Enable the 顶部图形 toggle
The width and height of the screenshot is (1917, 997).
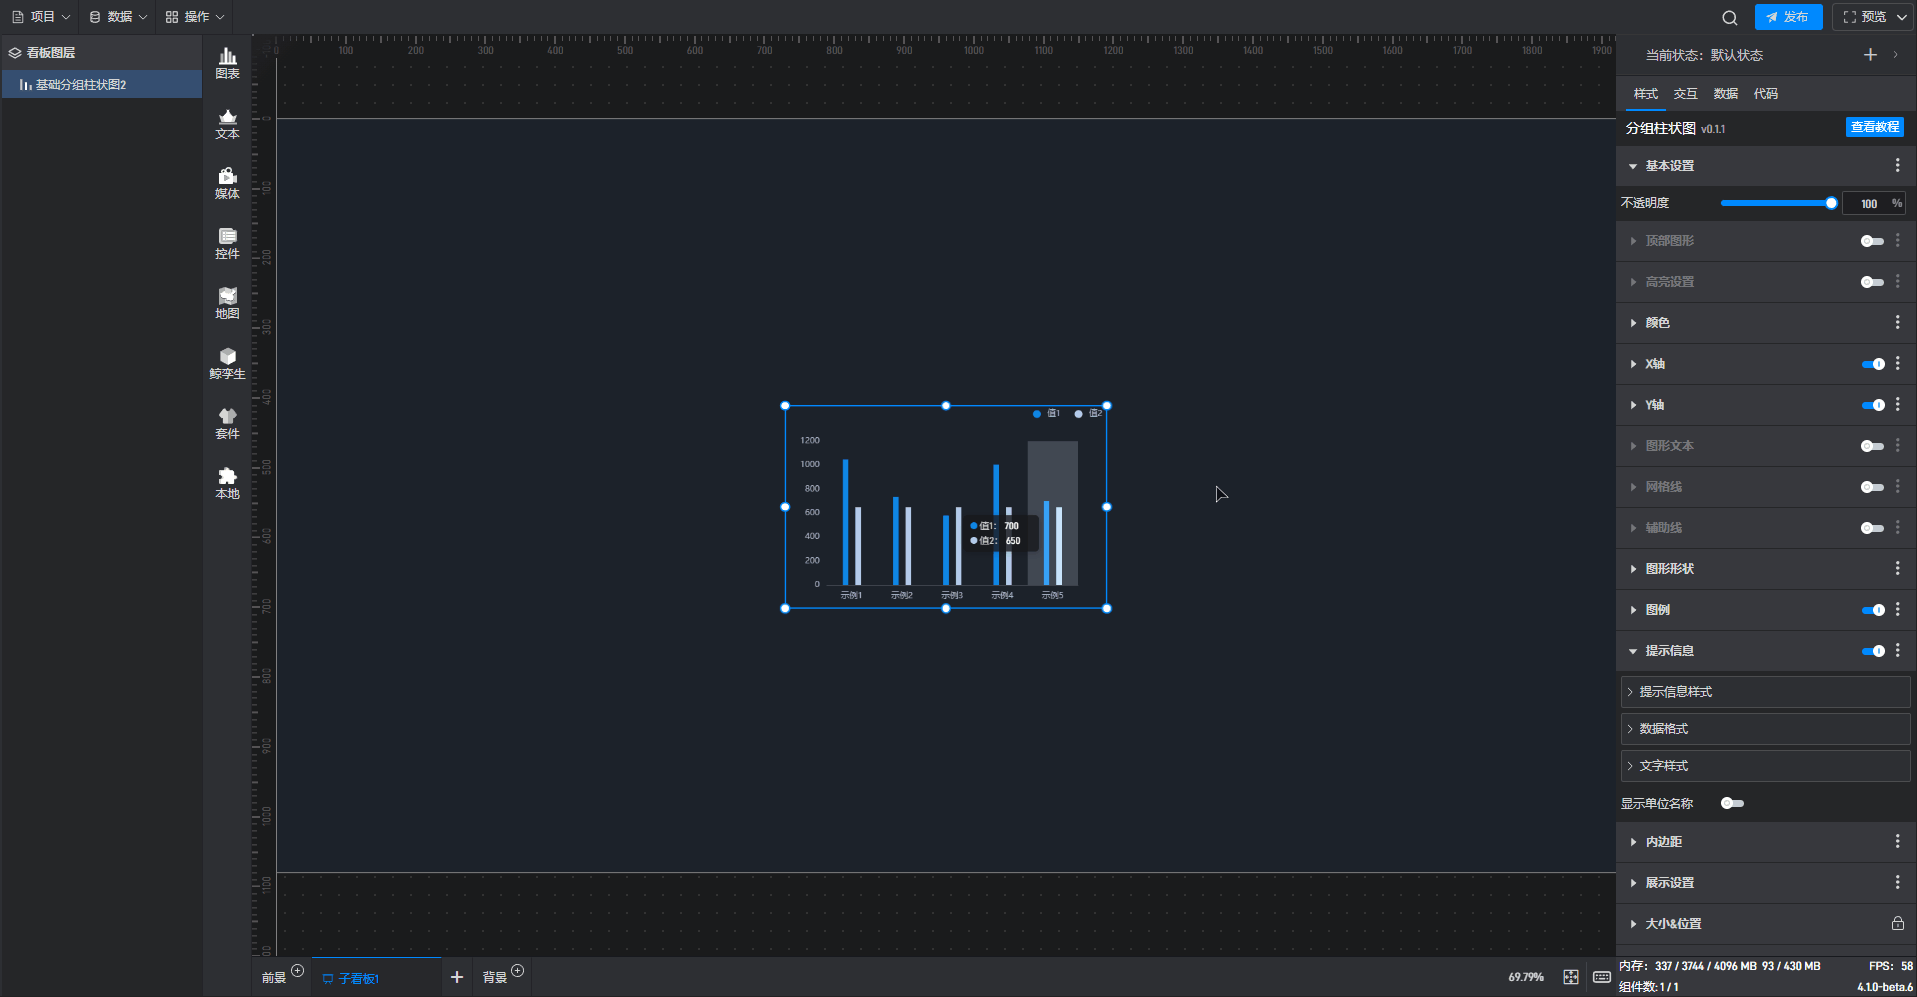1872,241
